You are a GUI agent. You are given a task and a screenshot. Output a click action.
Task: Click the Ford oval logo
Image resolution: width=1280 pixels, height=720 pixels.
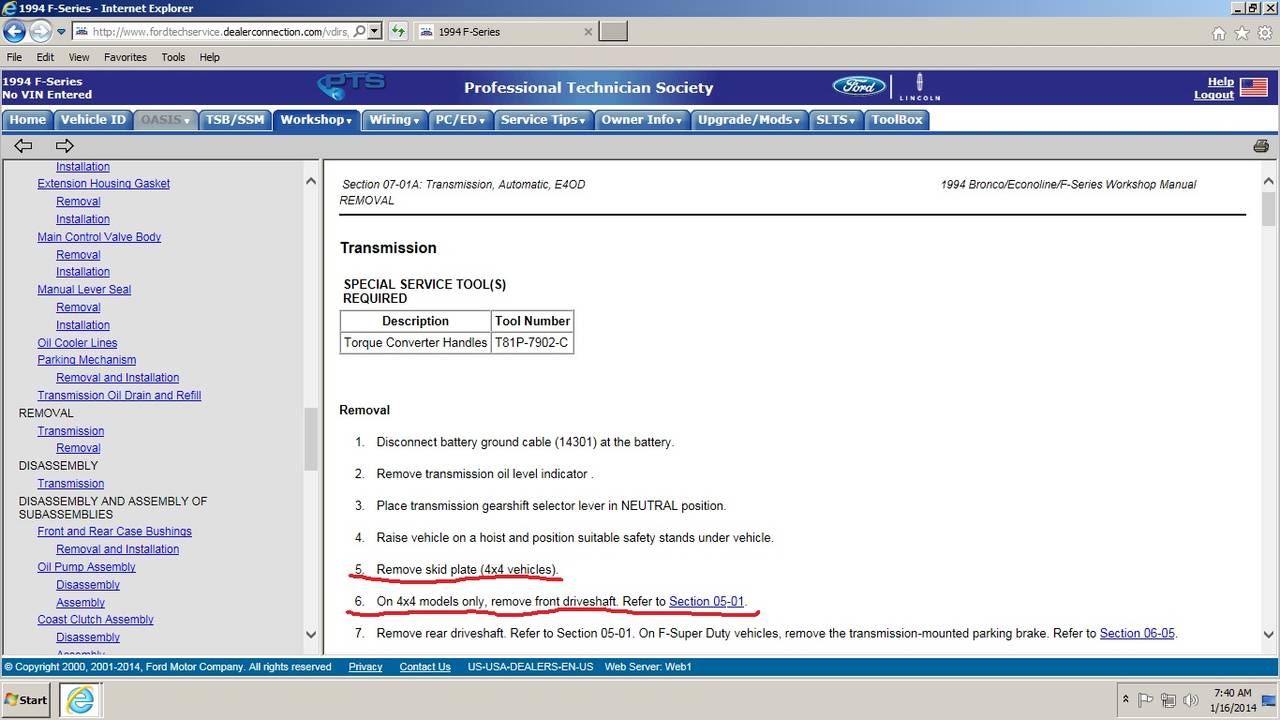[x=860, y=87]
